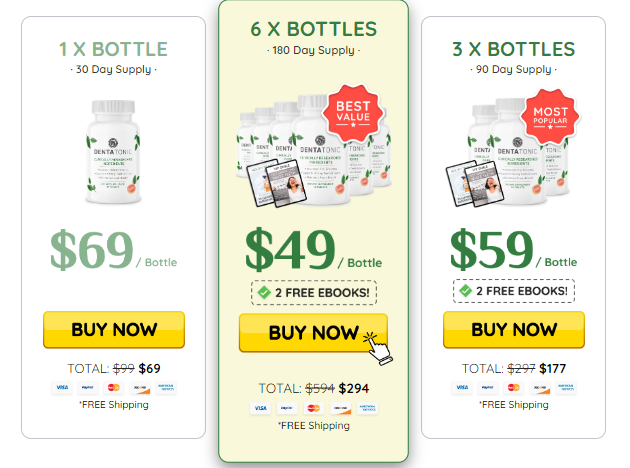Click Buy Now for 3 bottles
Image resolution: width=630 pixels, height=468 pixels.
click(514, 329)
